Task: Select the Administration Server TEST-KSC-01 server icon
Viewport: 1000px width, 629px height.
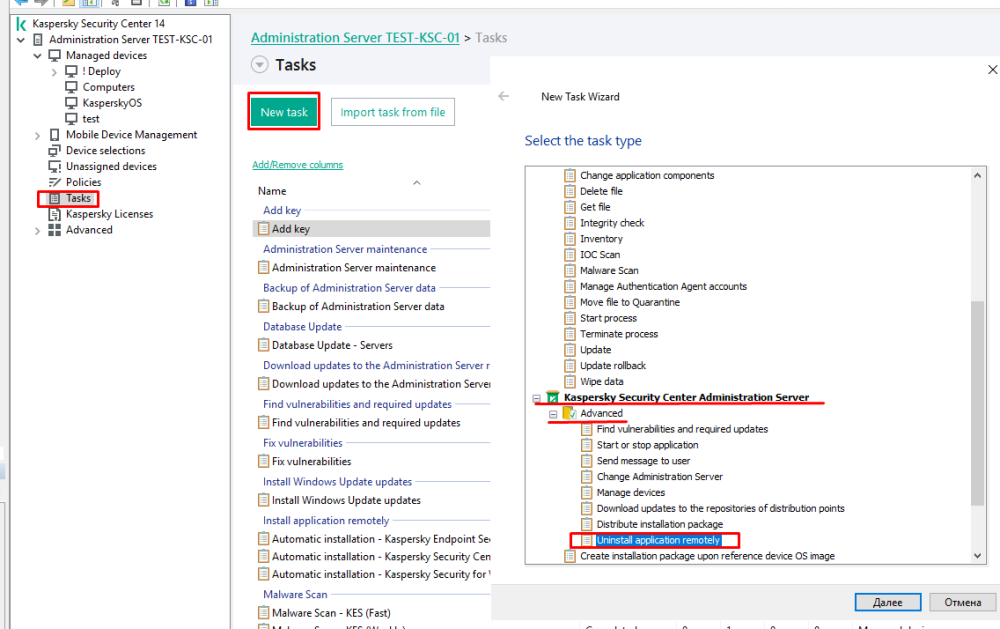Action: [x=38, y=40]
